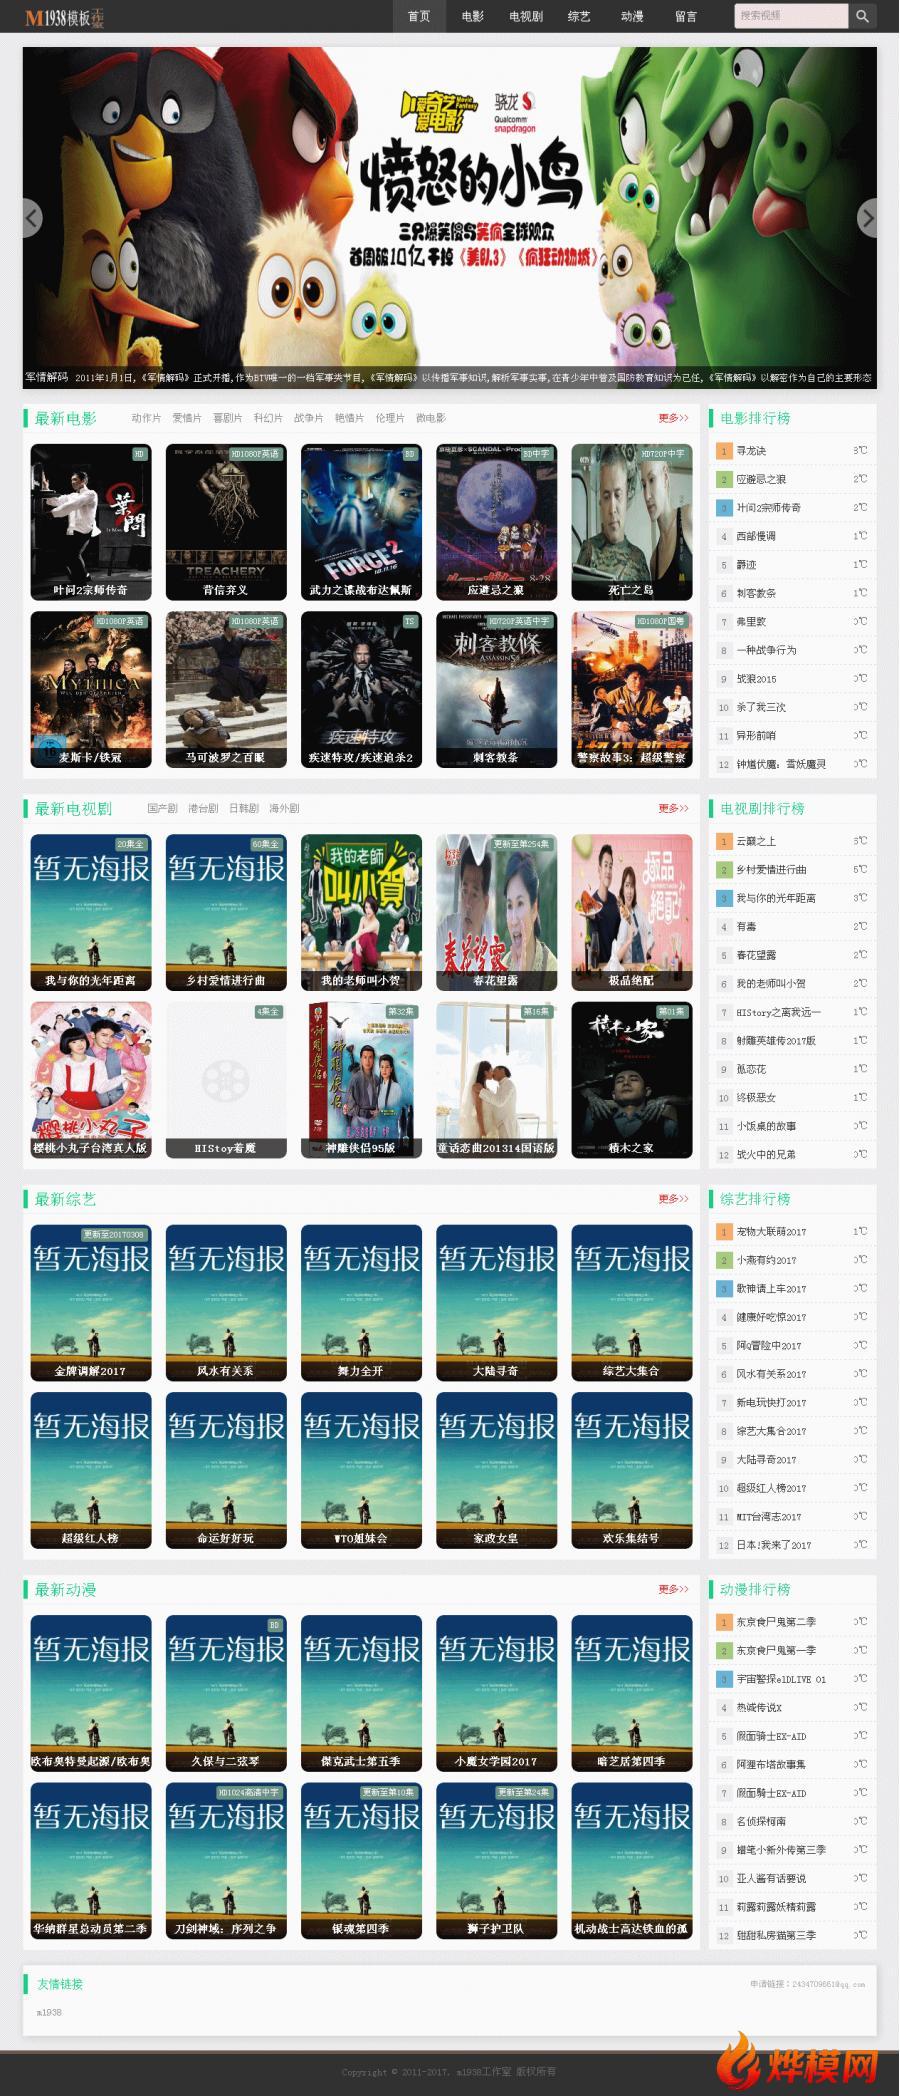Screen dimensions: 900x2096
Task: Open the 叶问2宗师传奇 movie poster
Action: pyautogui.click(x=91, y=522)
